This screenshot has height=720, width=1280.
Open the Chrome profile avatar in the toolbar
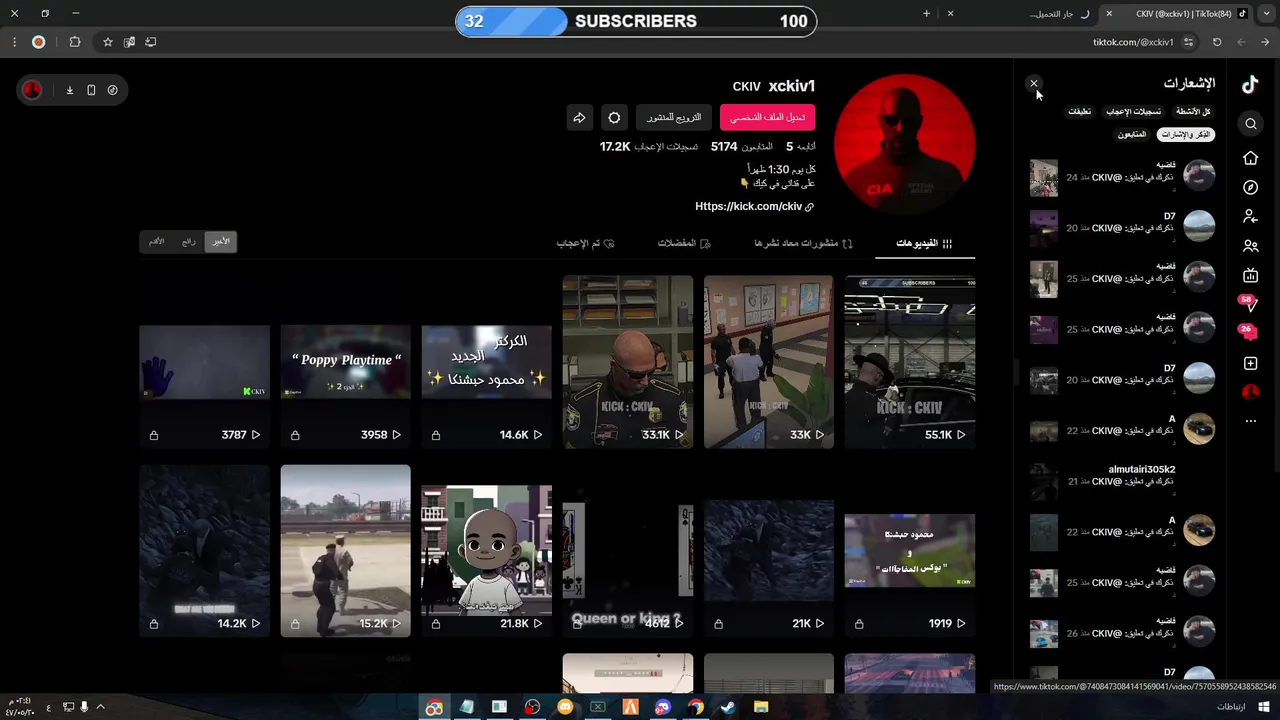38,42
